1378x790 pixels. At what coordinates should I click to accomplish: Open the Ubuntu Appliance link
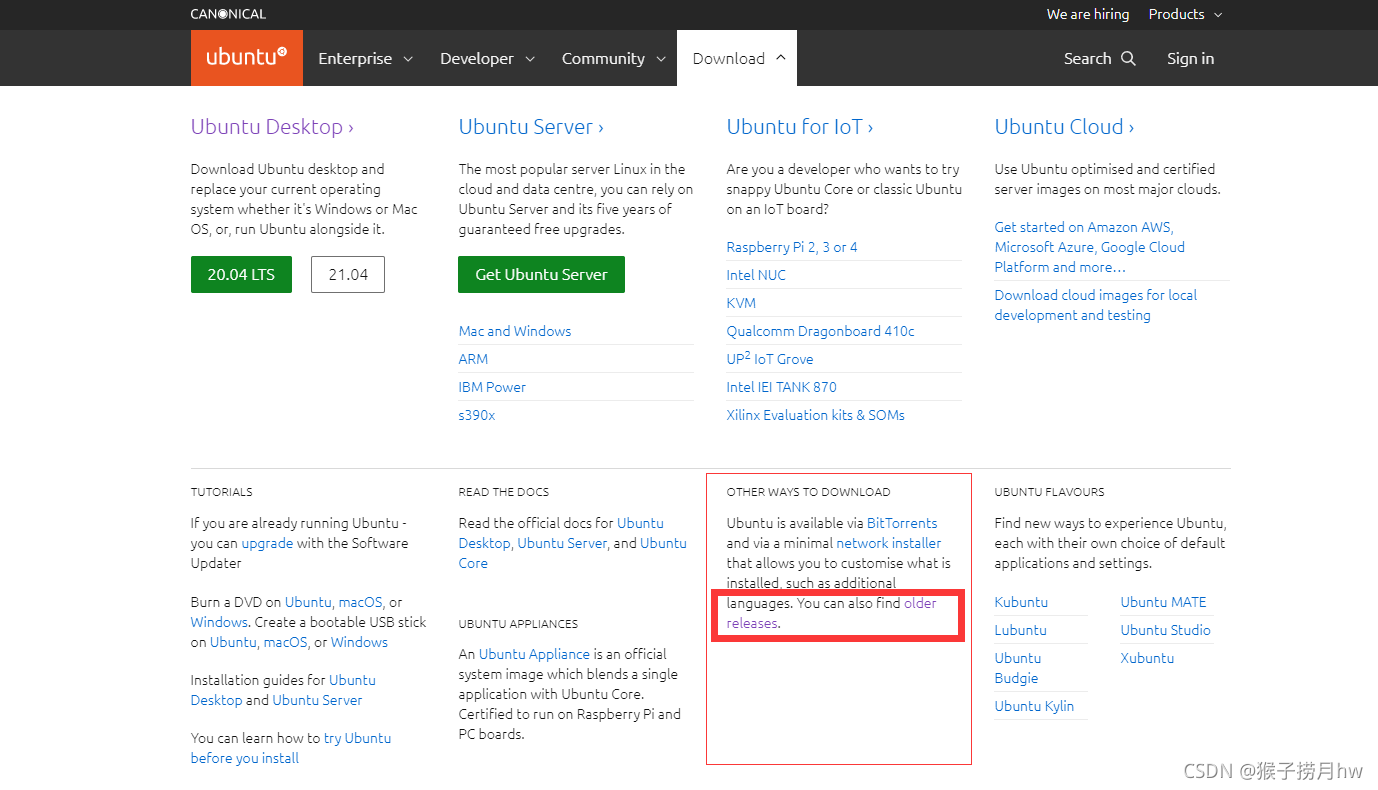[x=534, y=654]
